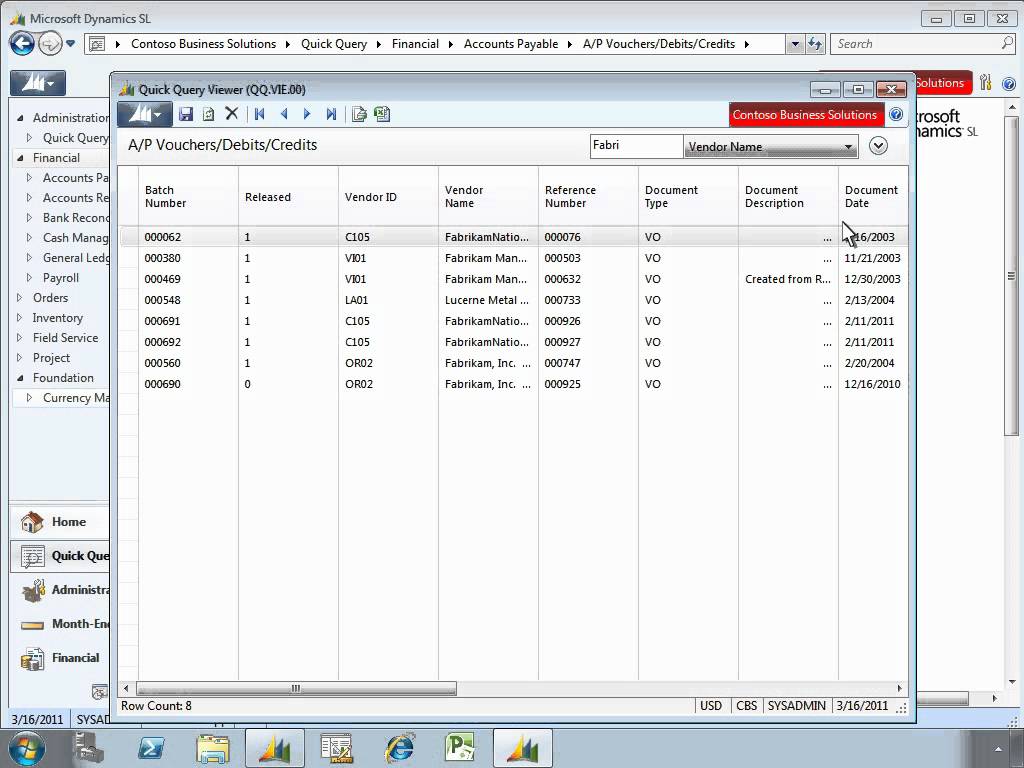Select the row with batch number 000380
The height and width of the screenshot is (768, 1024).
point(514,258)
